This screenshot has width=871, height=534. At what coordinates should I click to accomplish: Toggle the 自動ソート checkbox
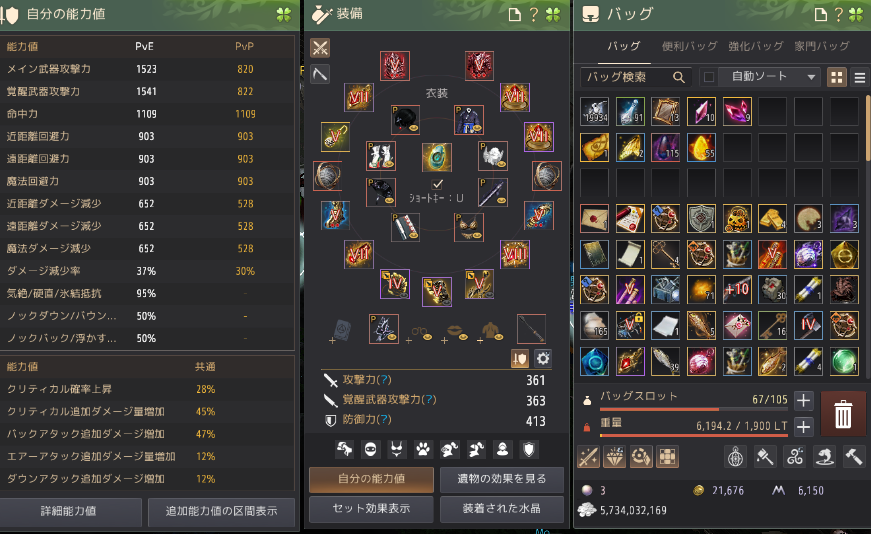tap(709, 77)
